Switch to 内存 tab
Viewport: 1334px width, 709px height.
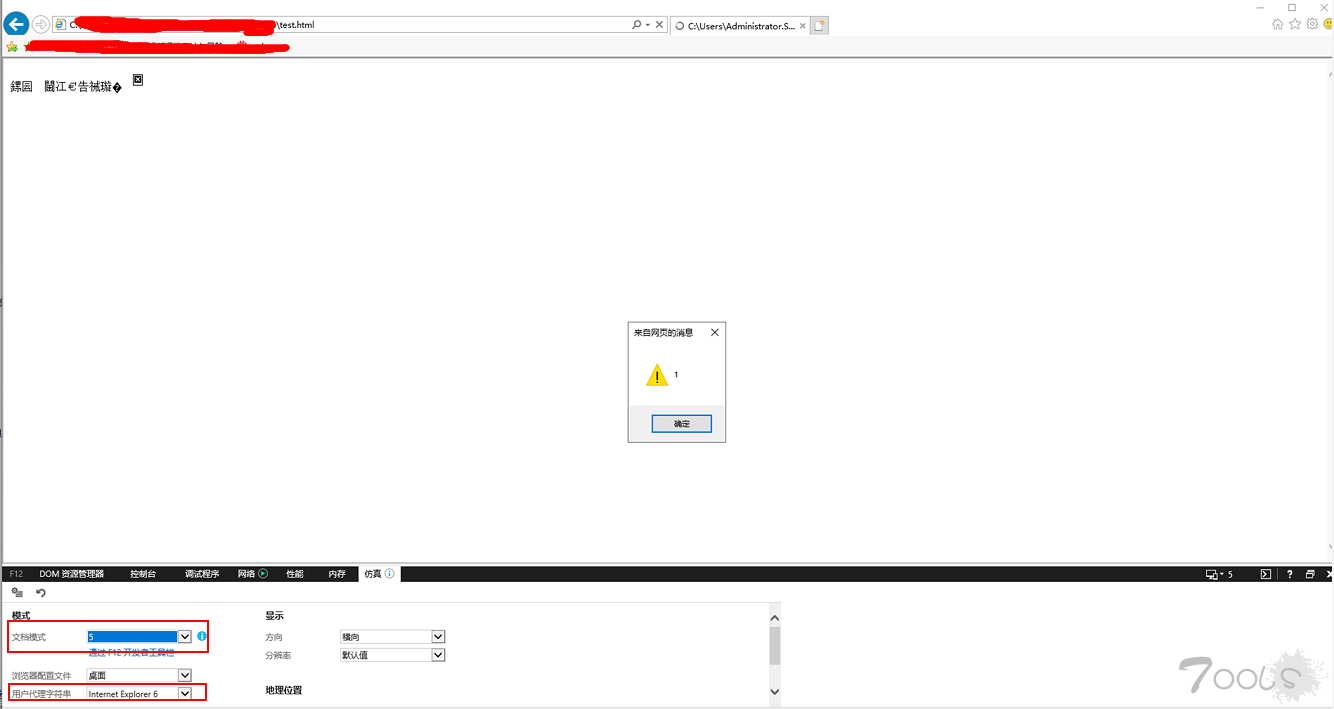337,574
